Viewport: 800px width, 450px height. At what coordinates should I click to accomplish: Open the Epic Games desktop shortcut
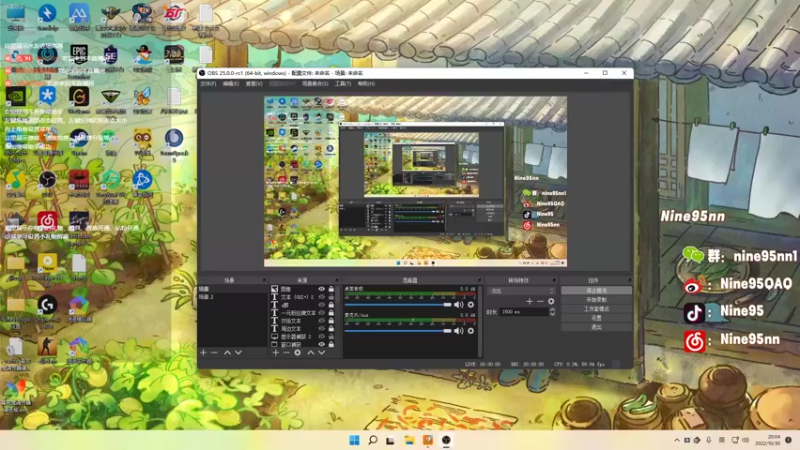click(x=79, y=54)
